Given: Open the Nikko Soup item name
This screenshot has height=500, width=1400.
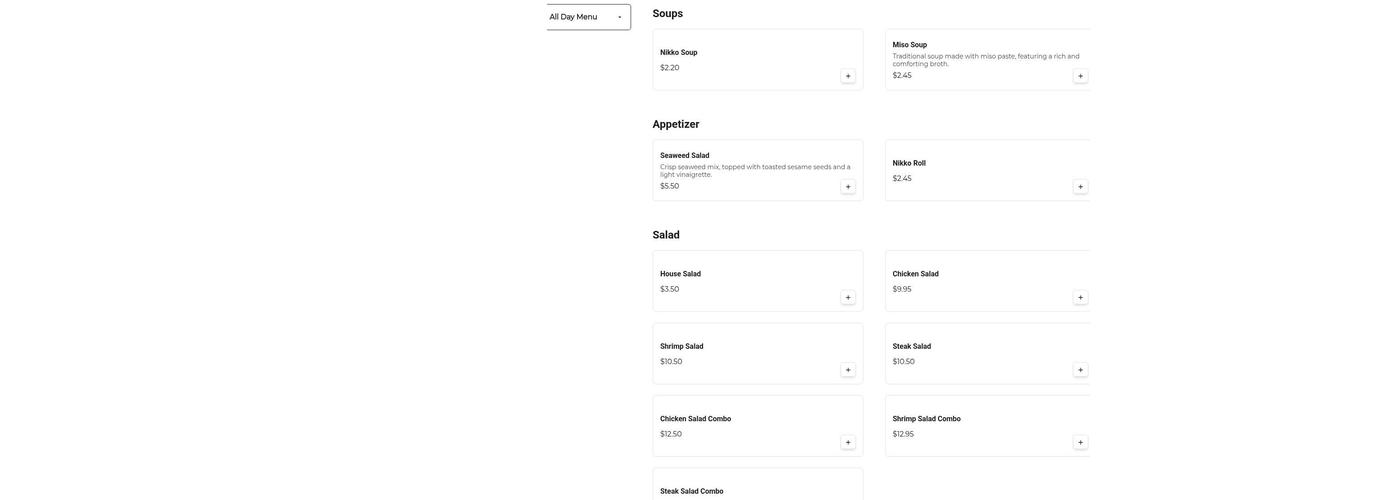Looking at the screenshot, I should 679,53.
